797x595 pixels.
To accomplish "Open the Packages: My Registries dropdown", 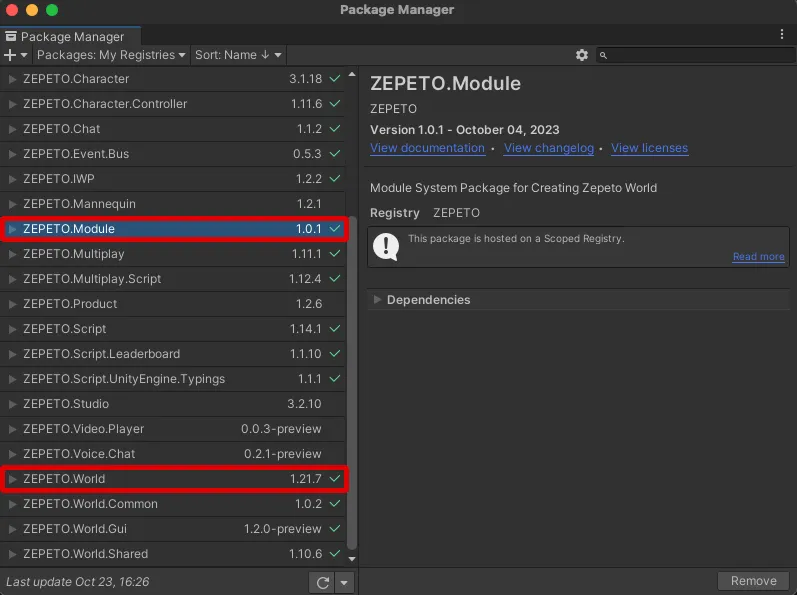I will point(110,55).
